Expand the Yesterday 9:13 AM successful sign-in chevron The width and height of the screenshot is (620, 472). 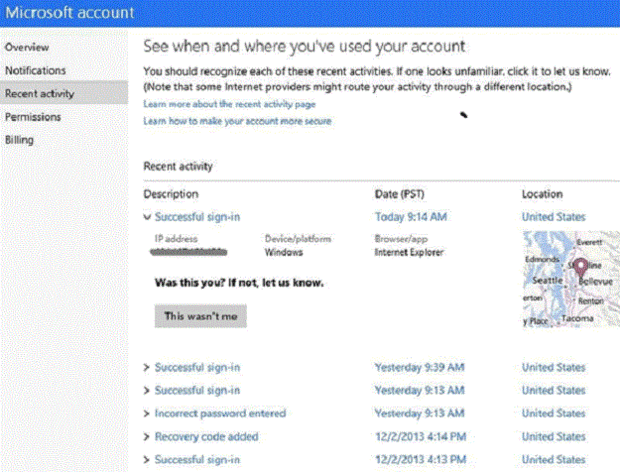coord(147,391)
